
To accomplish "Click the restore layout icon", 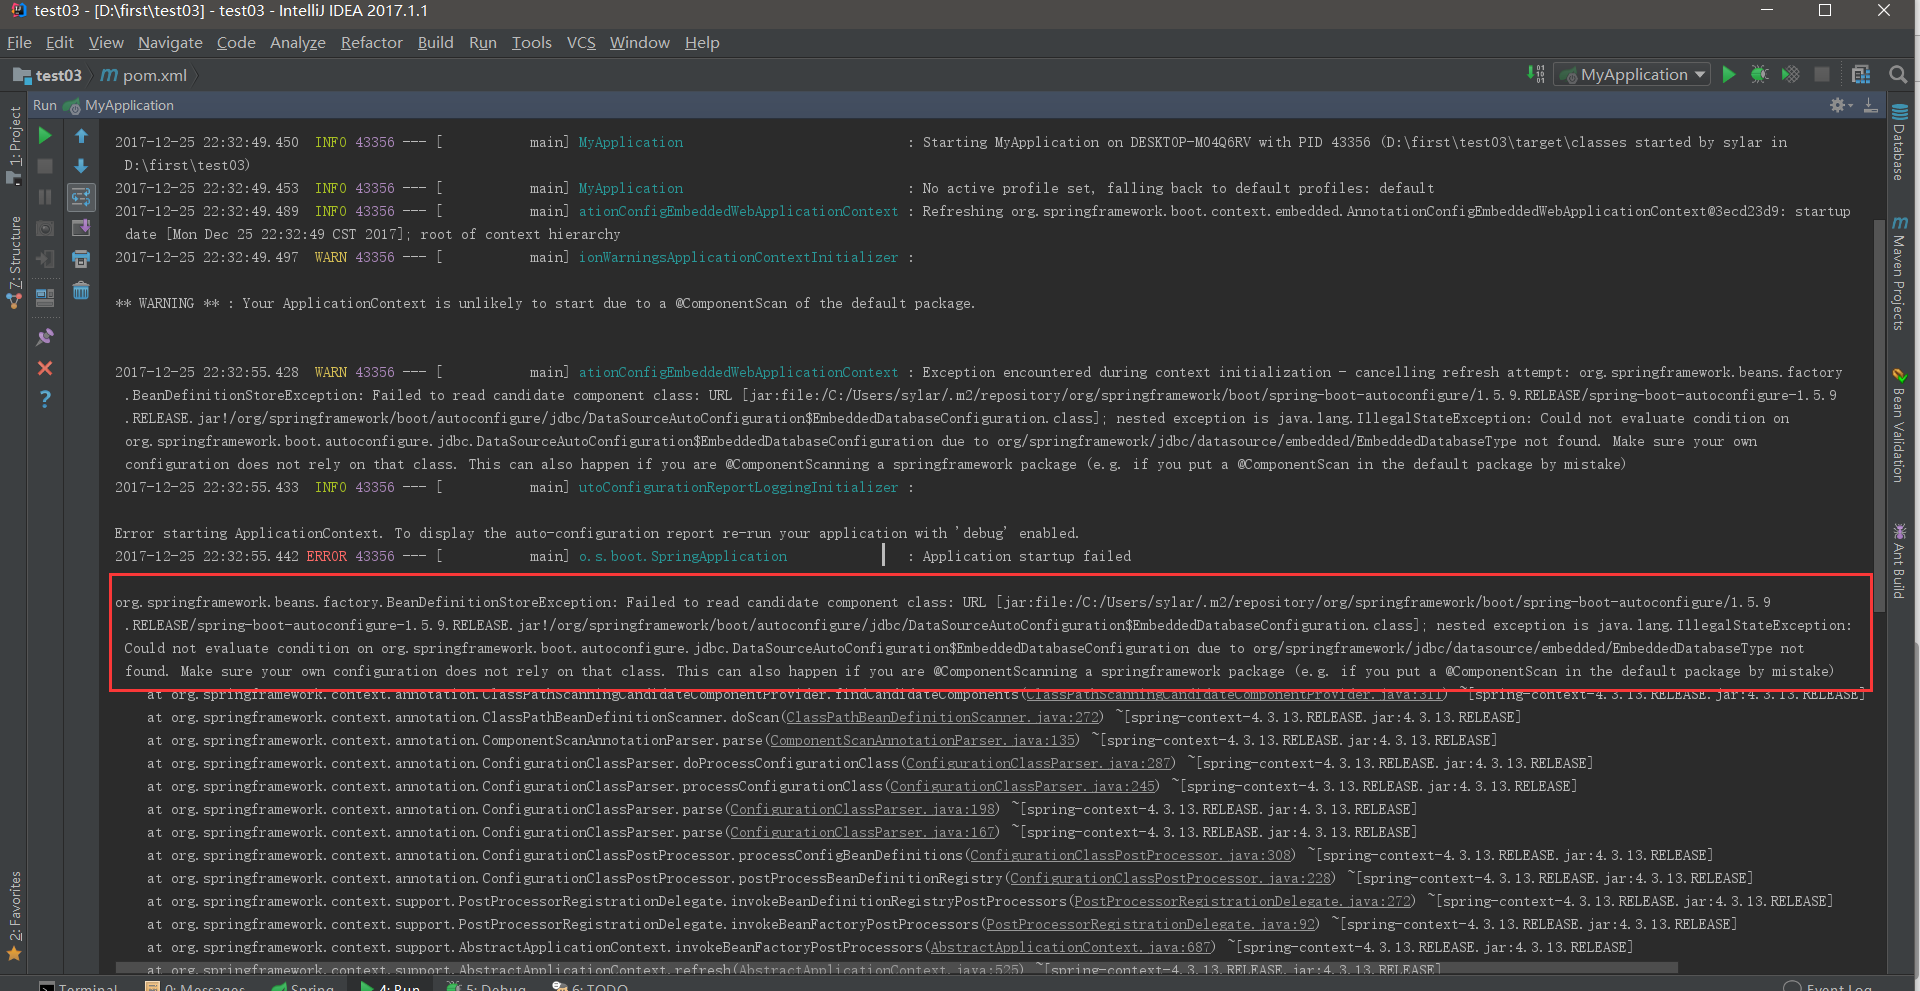I will [x=45, y=298].
